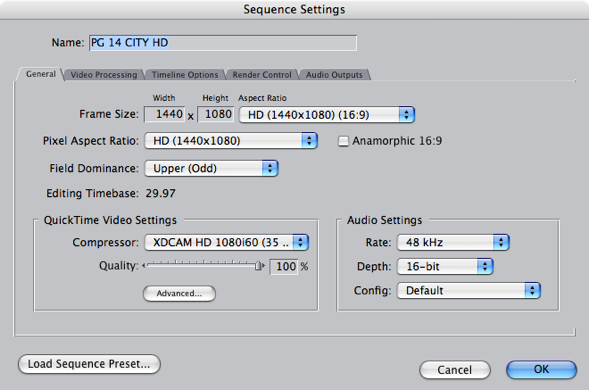The height and width of the screenshot is (390, 589).
Task: Open the Compressor dropdown
Action: (227, 242)
